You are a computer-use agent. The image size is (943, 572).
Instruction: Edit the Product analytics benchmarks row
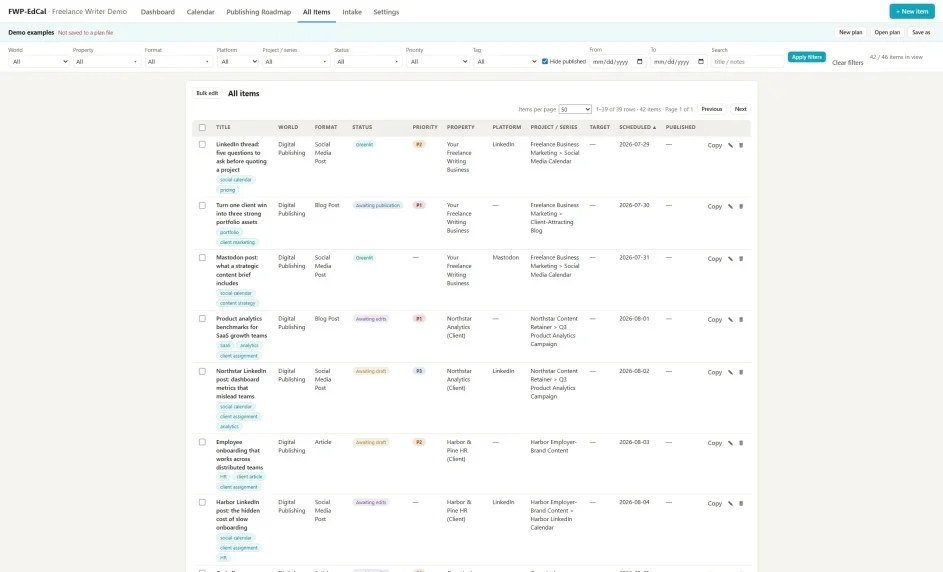(730, 320)
